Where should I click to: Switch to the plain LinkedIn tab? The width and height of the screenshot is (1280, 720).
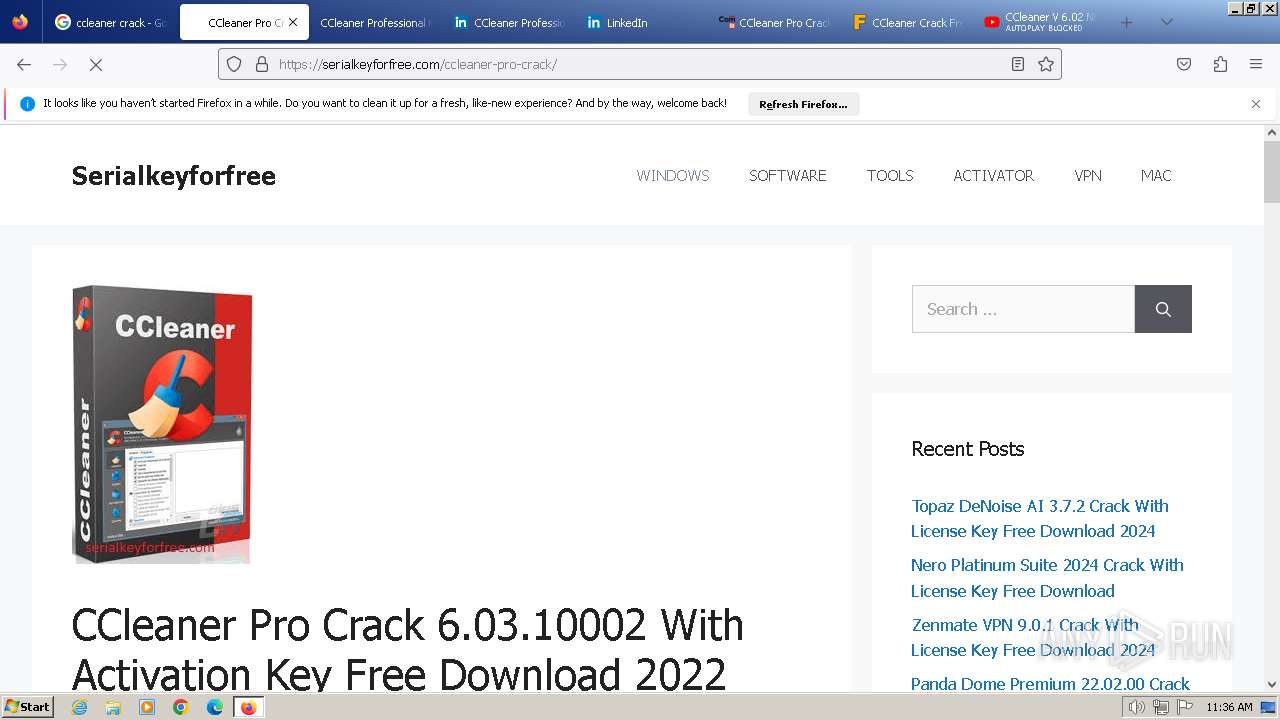tap(642, 22)
